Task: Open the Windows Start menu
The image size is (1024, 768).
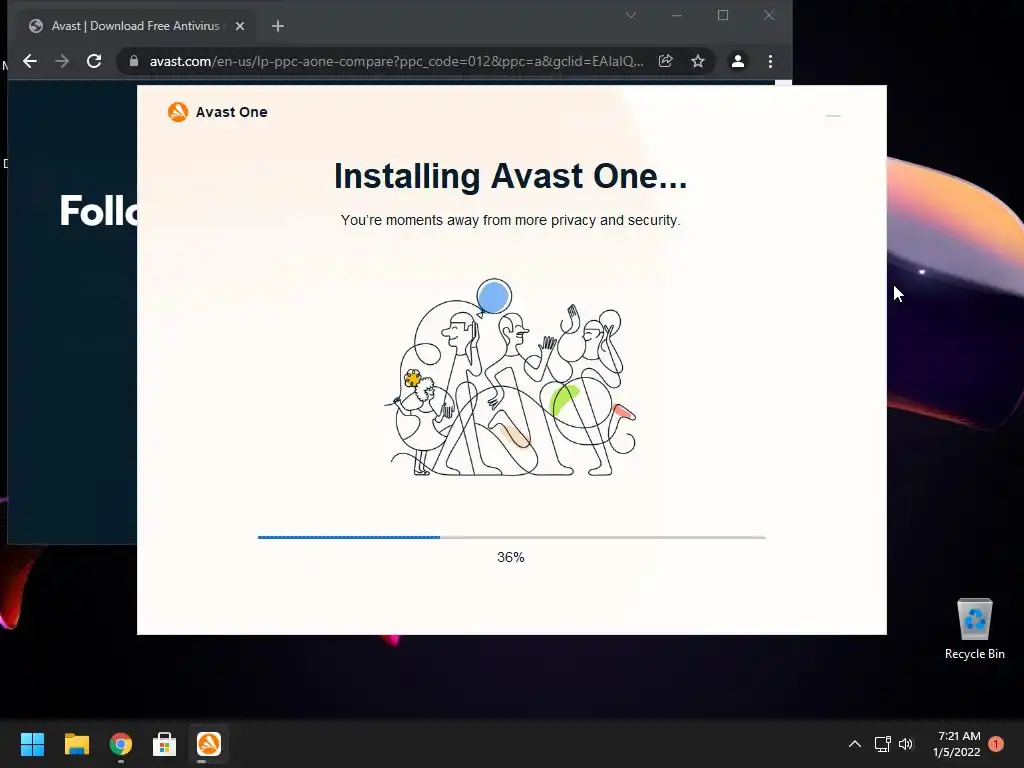Action: (32, 744)
